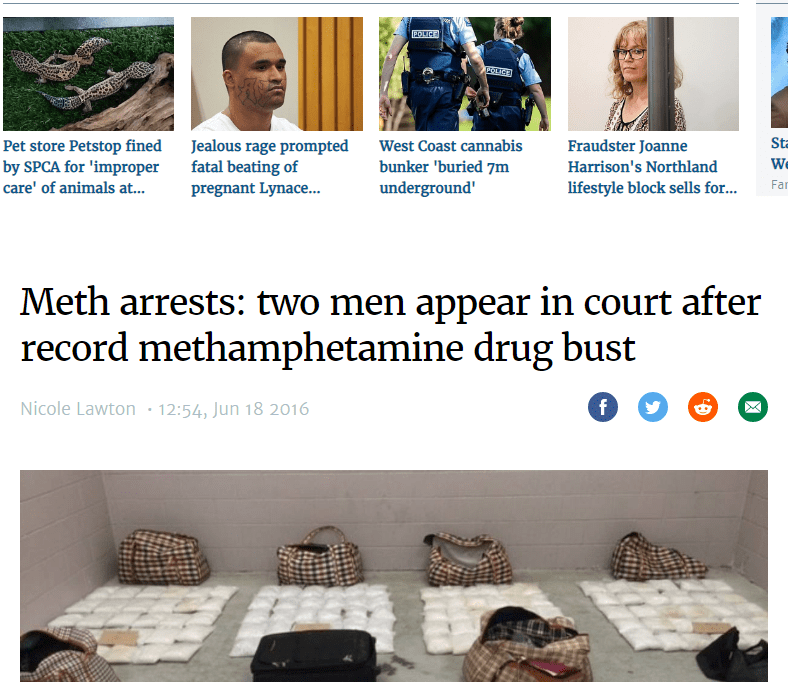Image resolution: width=788 pixels, height=682 pixels.
Task: Open Pet store Petstop fined headline
Action: pyautogui.click(x=82, y=167)
